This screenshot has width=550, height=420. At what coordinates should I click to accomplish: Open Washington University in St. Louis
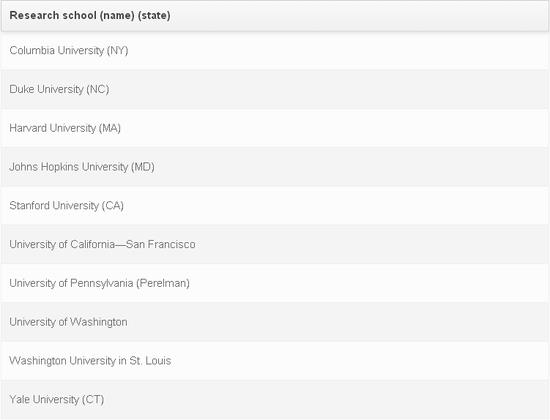coord(275,360)
